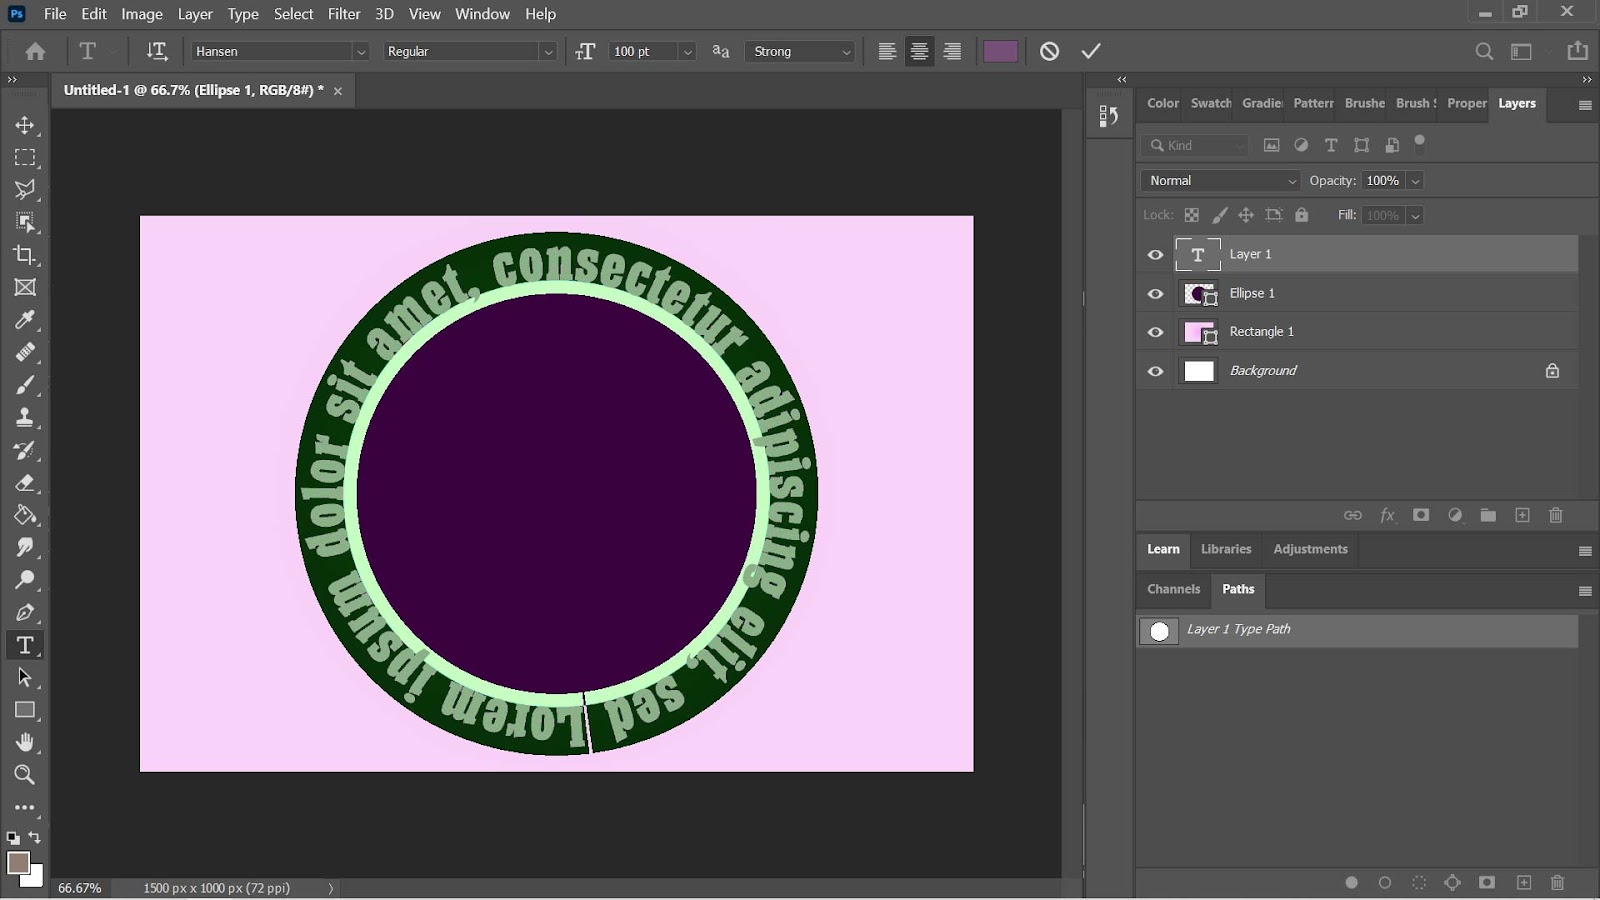Delete layer using the Layers trash icon

(1556, 515)
